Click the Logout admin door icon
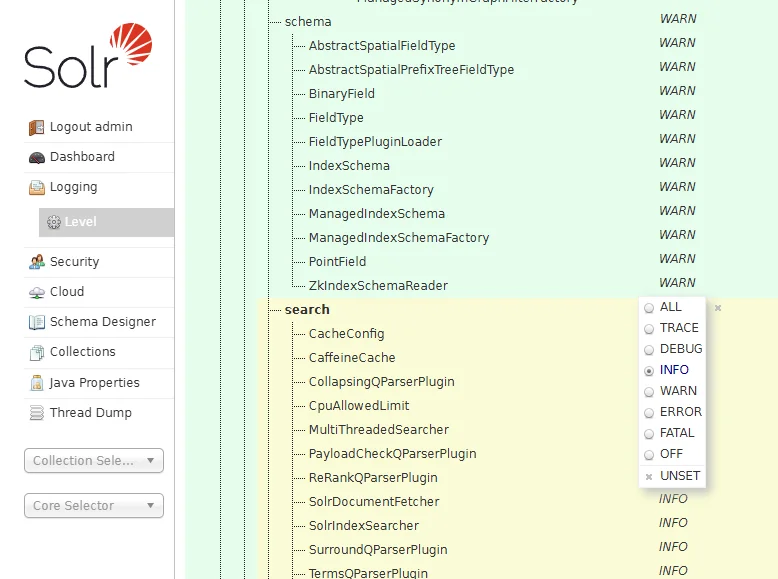Image resolution: width=778 pixels, height=579 pixels. click(x=37, y=128)
